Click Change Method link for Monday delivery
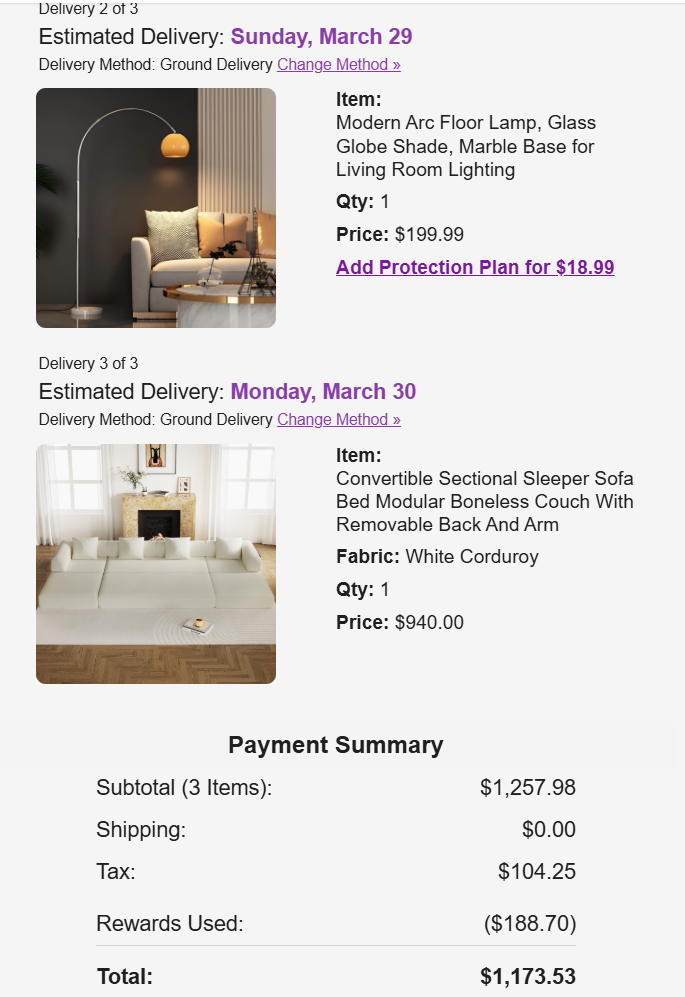Screen dimensions: 685x997 pos(338,420)
